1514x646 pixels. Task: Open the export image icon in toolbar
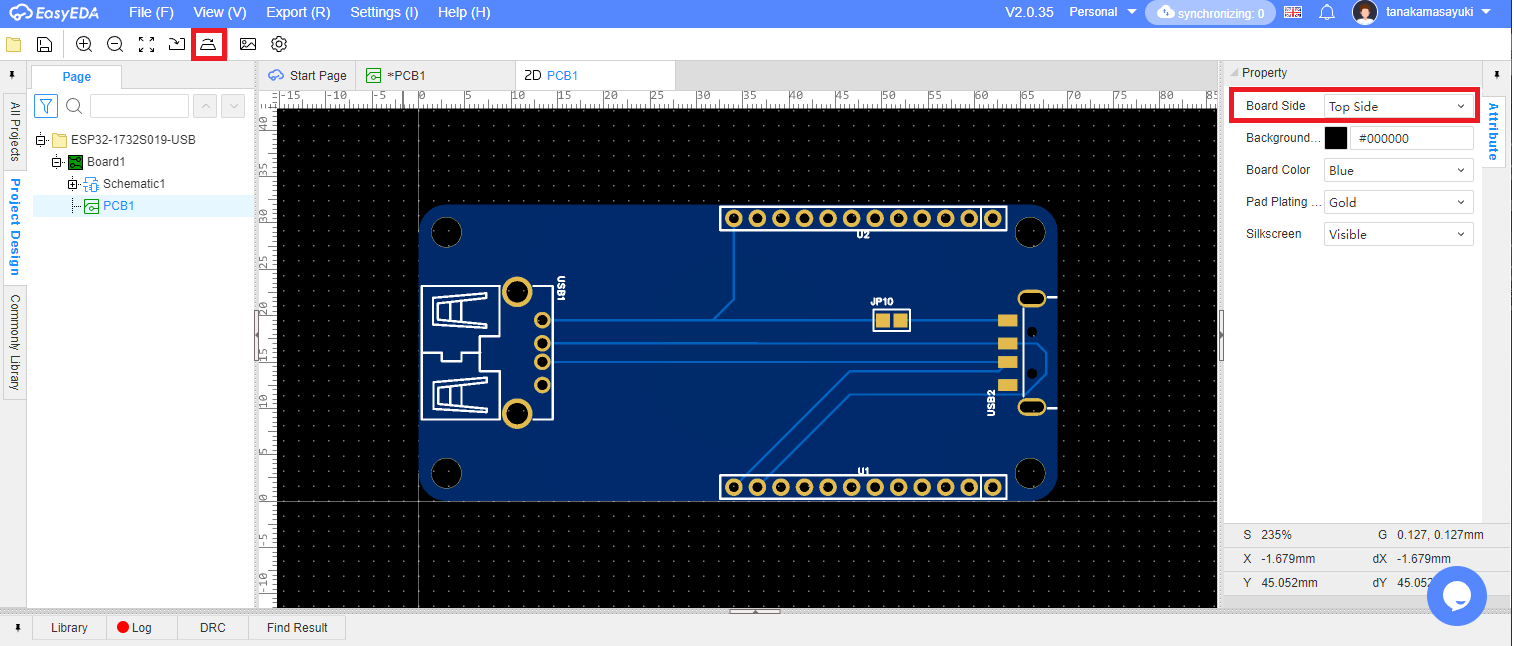[248, 44]
